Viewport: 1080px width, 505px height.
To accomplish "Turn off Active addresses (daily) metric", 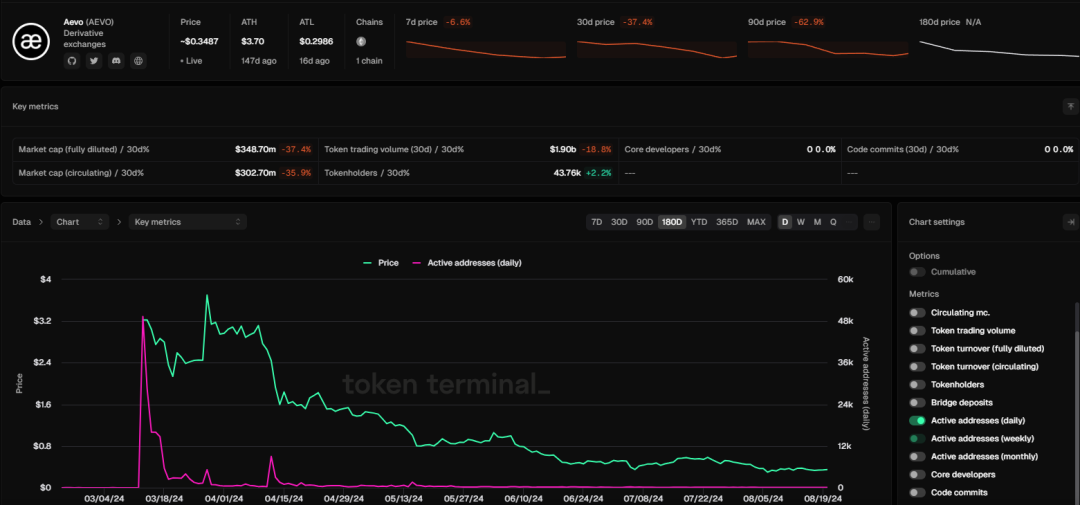I will (917, 421).
